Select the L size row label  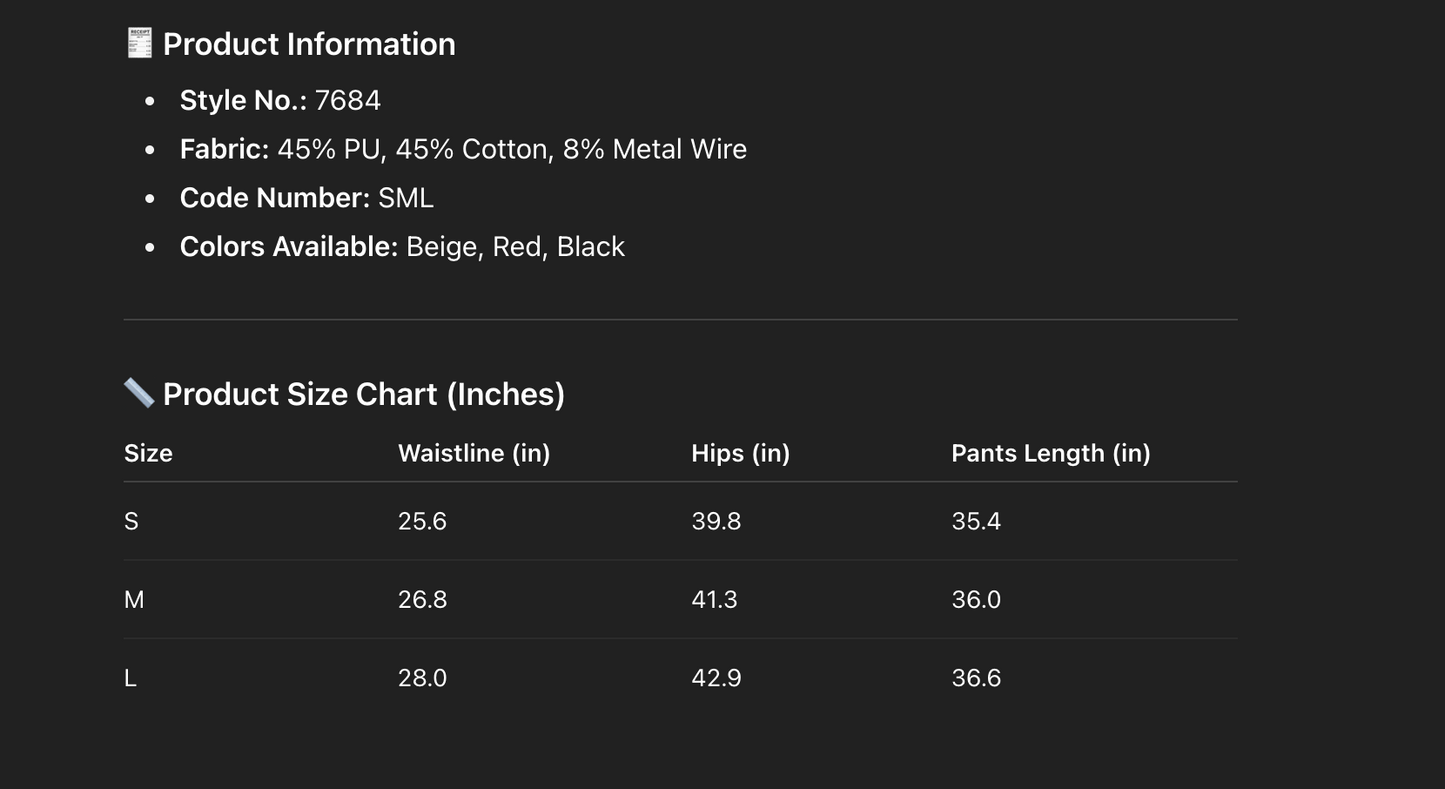click(130, 678)
